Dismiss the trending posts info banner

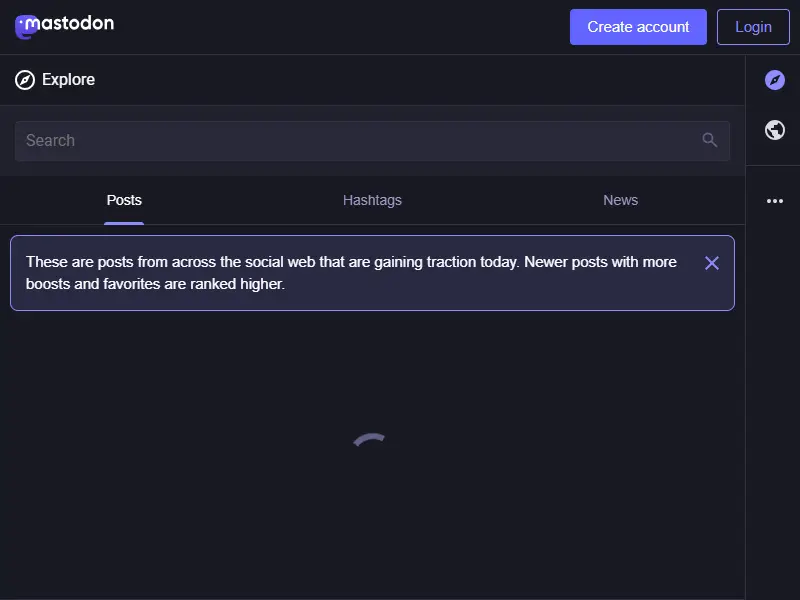(711, 263)
